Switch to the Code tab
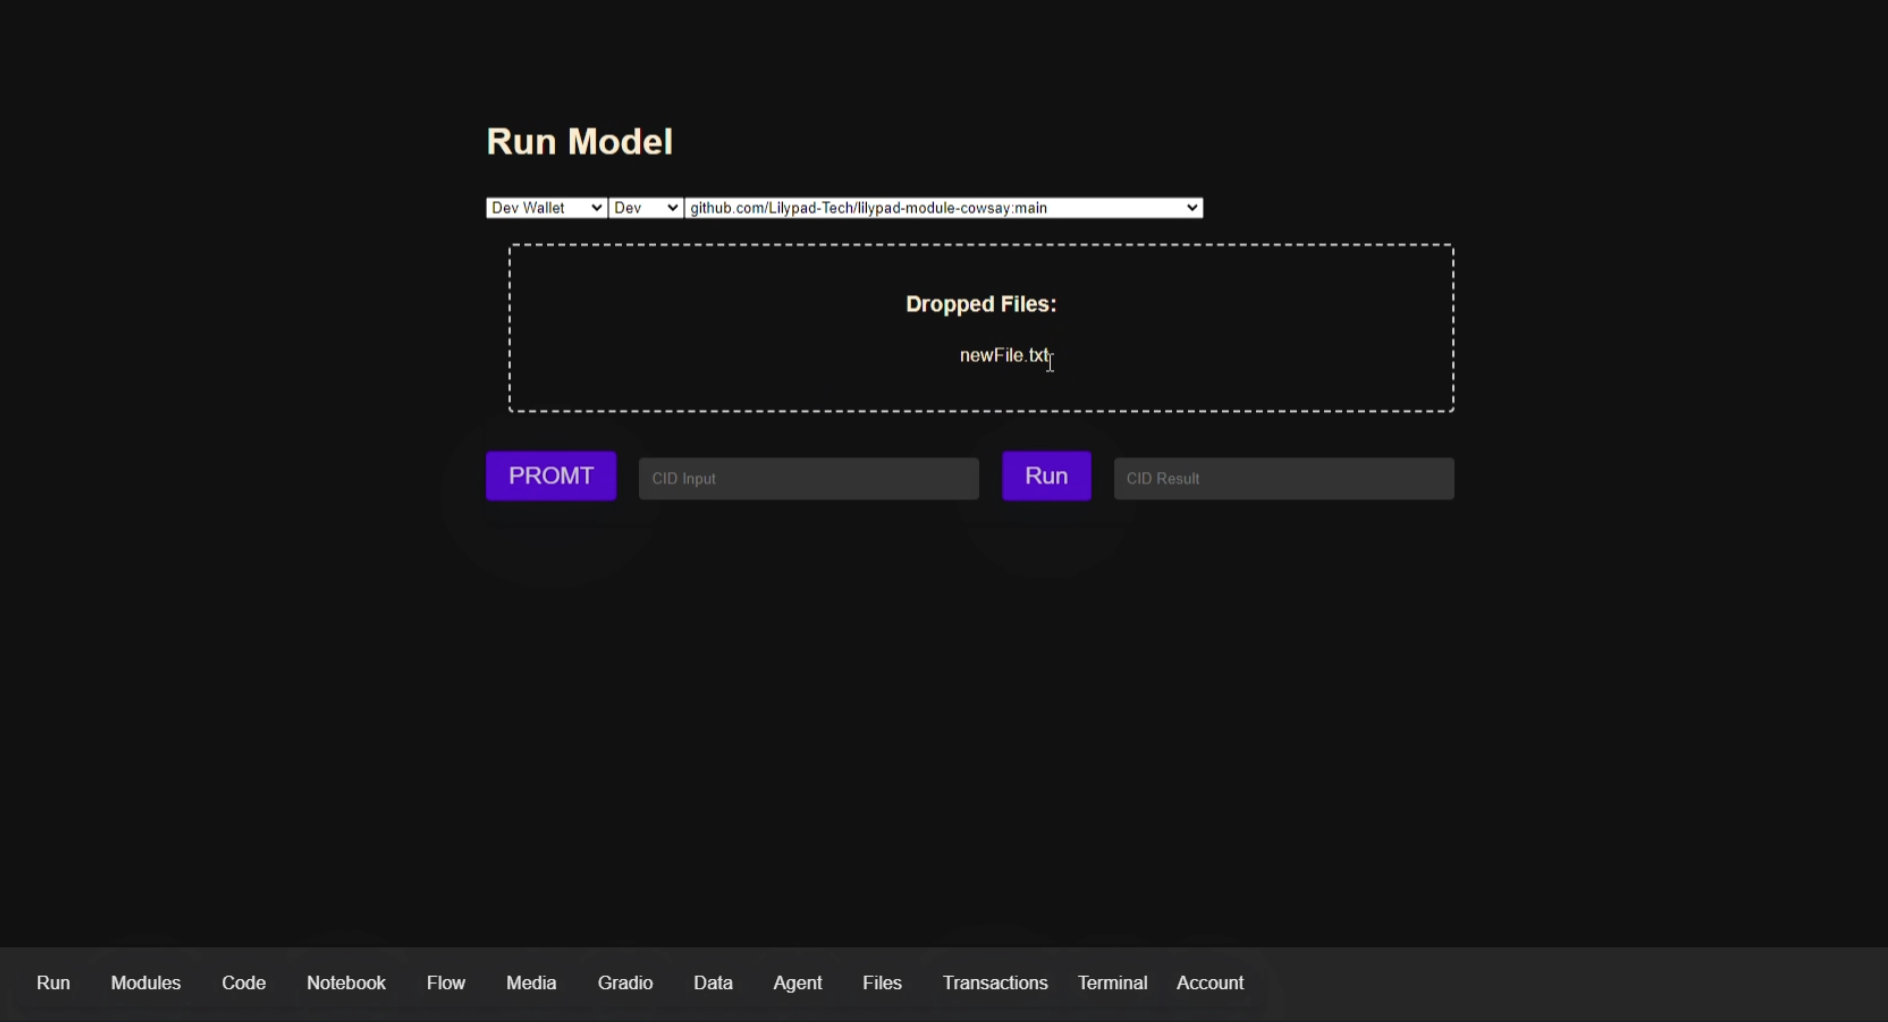1888x1022 pixels. (244, 983)
